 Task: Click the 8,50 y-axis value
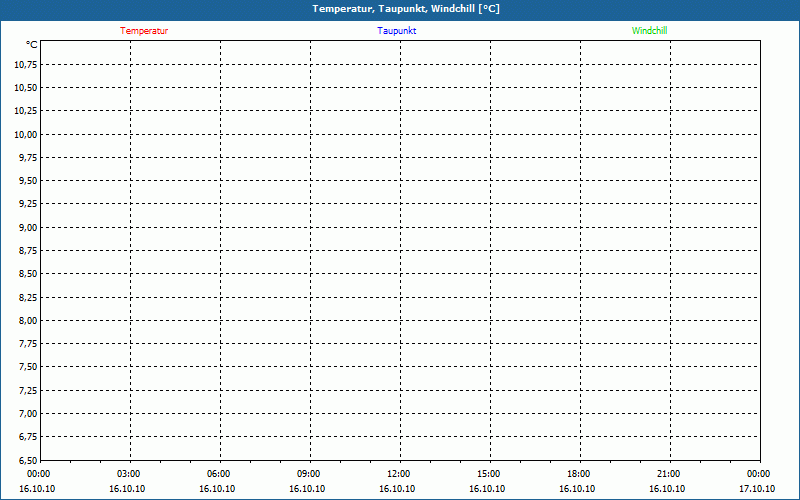pyautogui.click(x=28, y=274)
